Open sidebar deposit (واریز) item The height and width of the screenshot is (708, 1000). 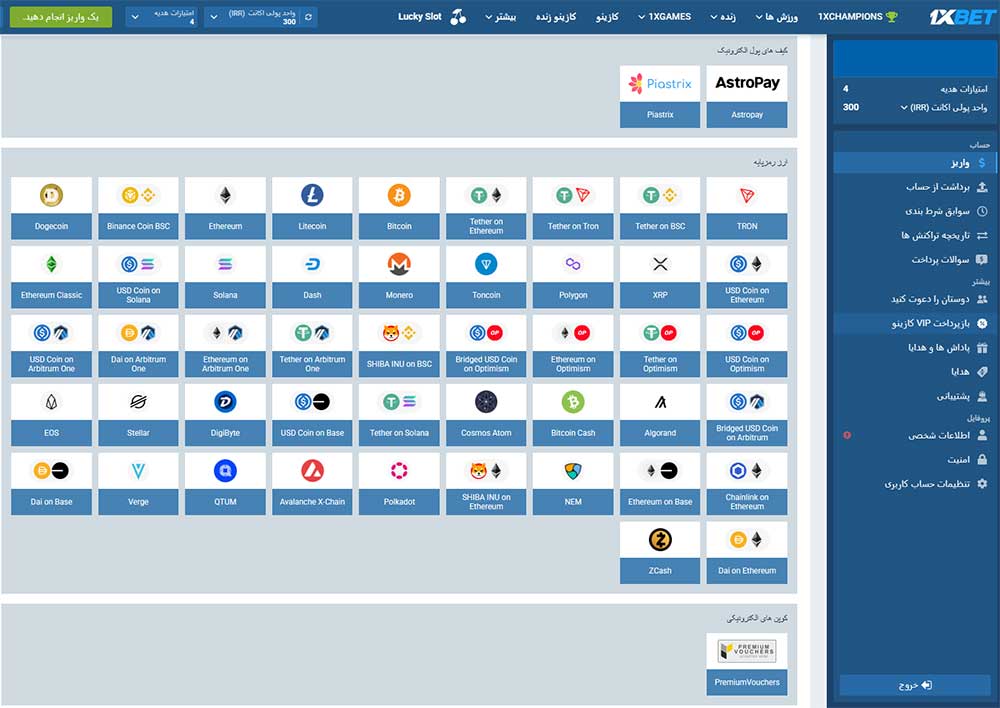pos(913,163)
